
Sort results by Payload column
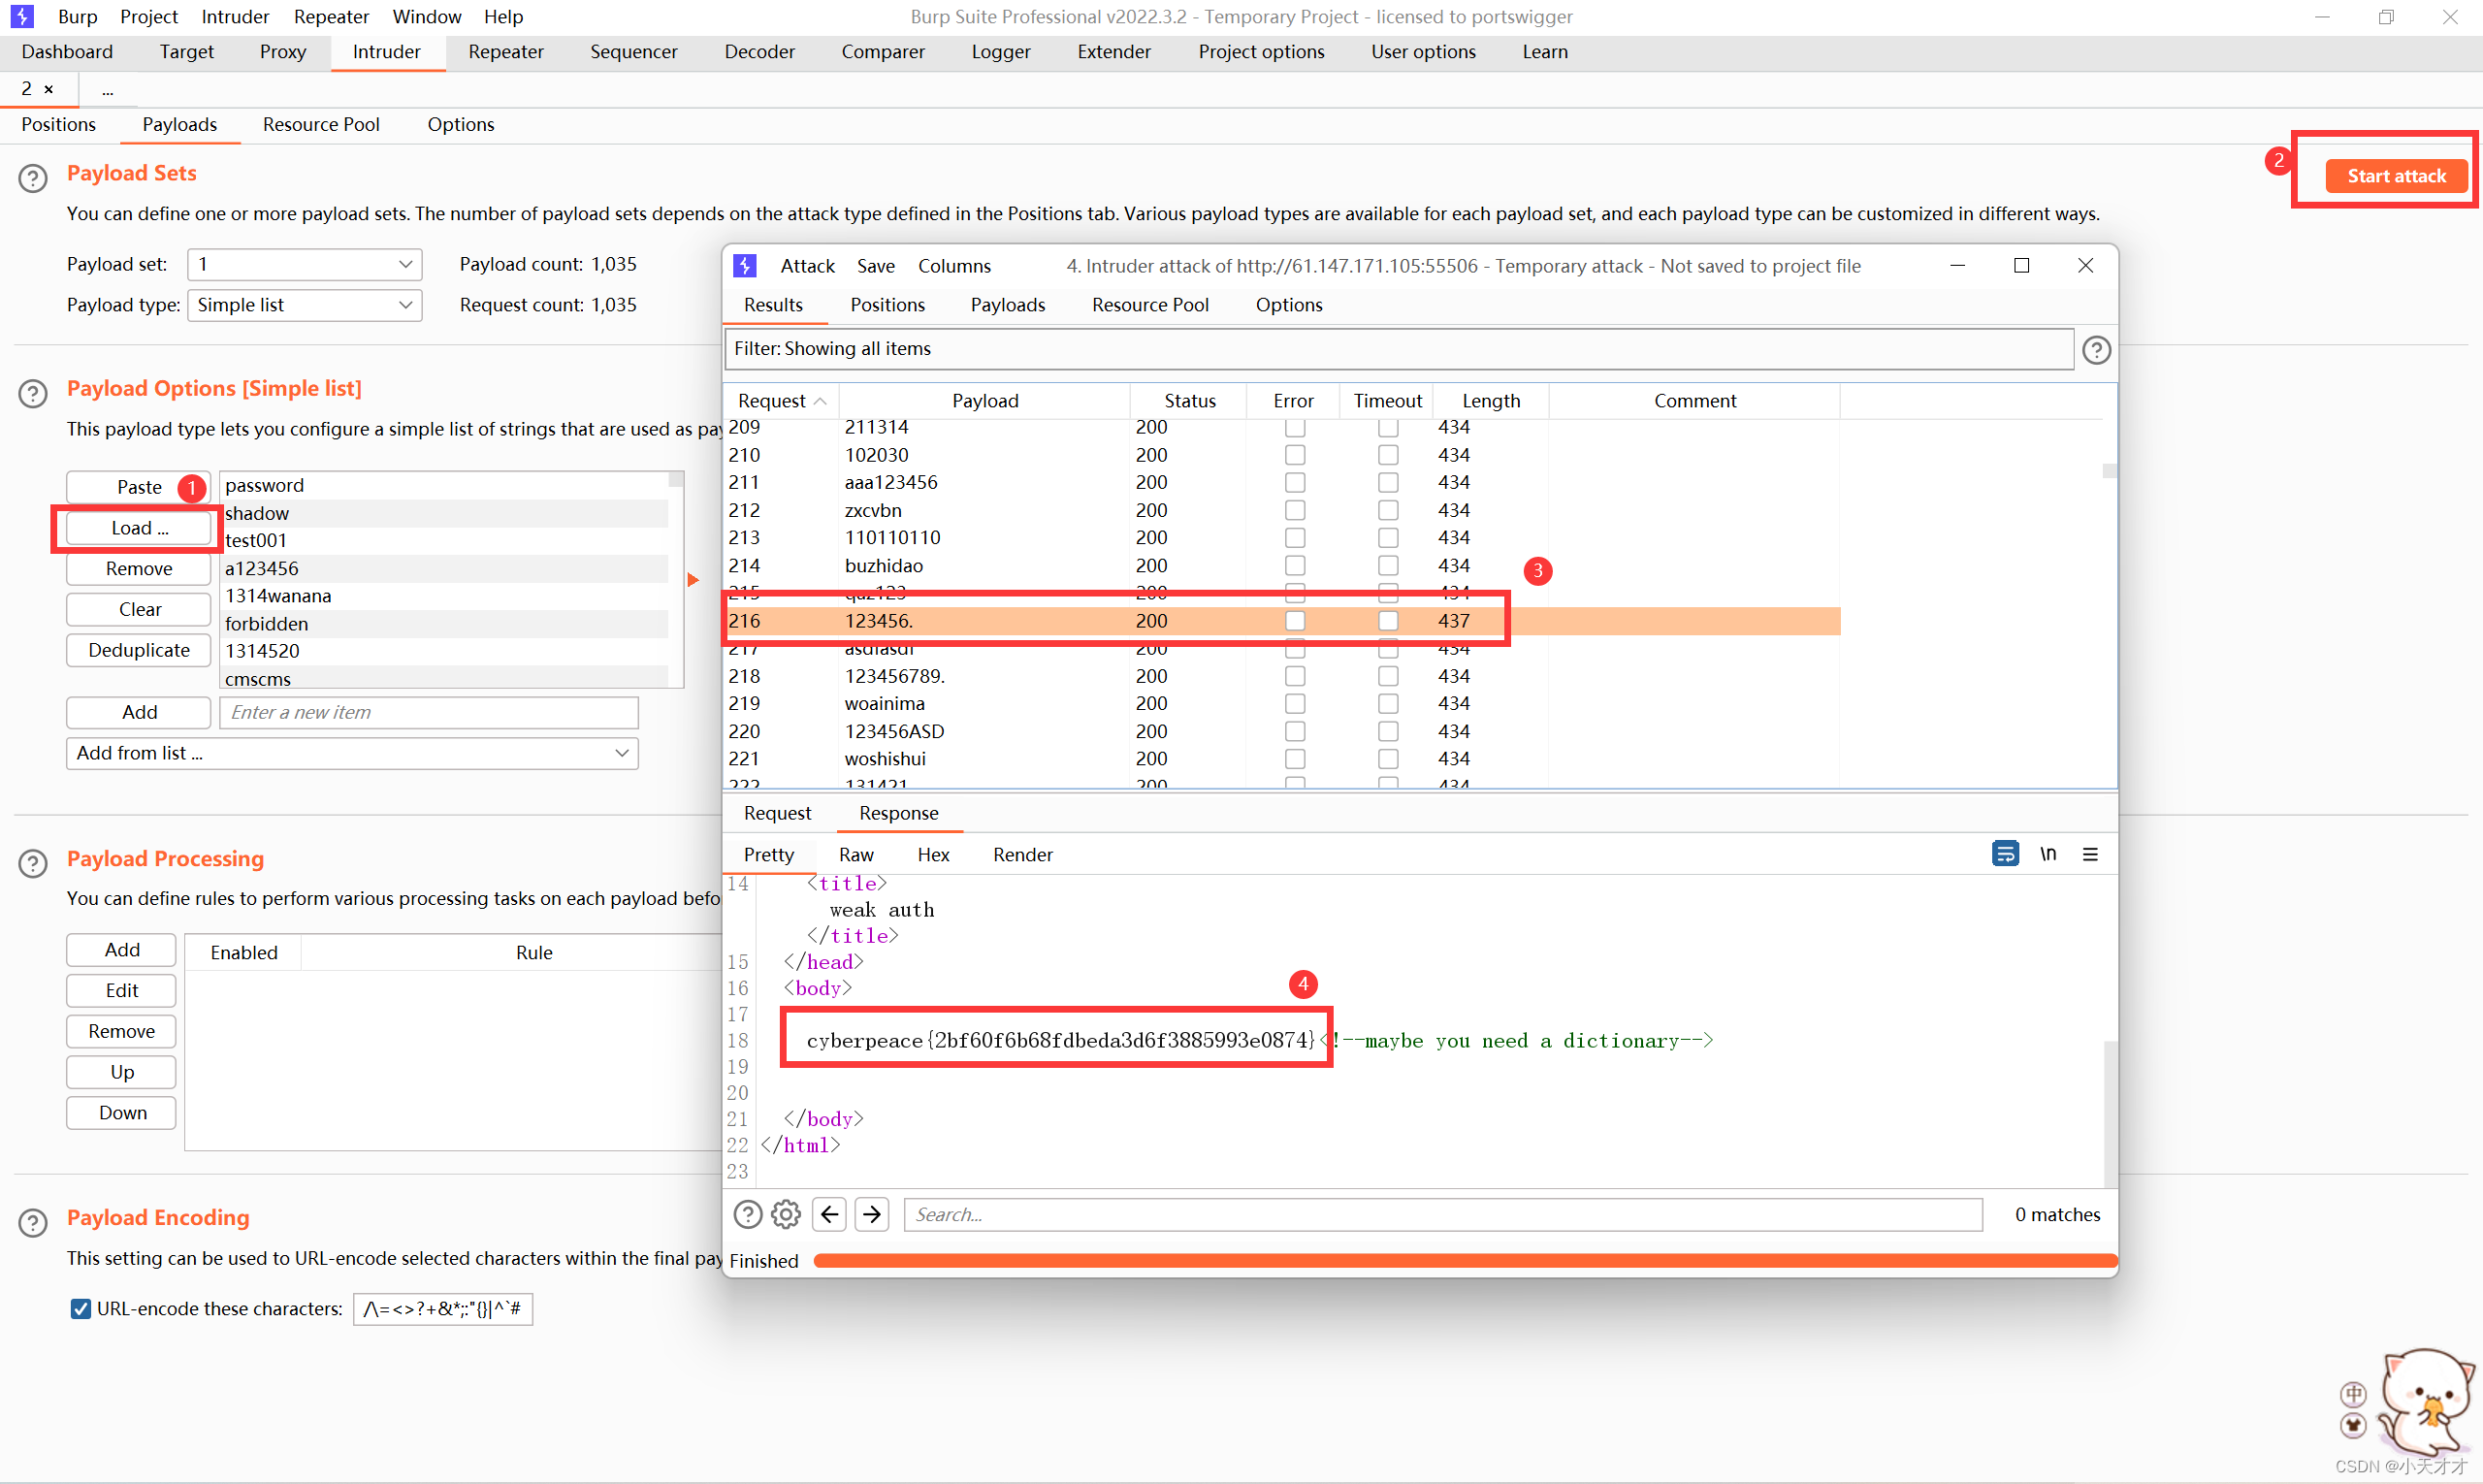click(x=984, y=401)
